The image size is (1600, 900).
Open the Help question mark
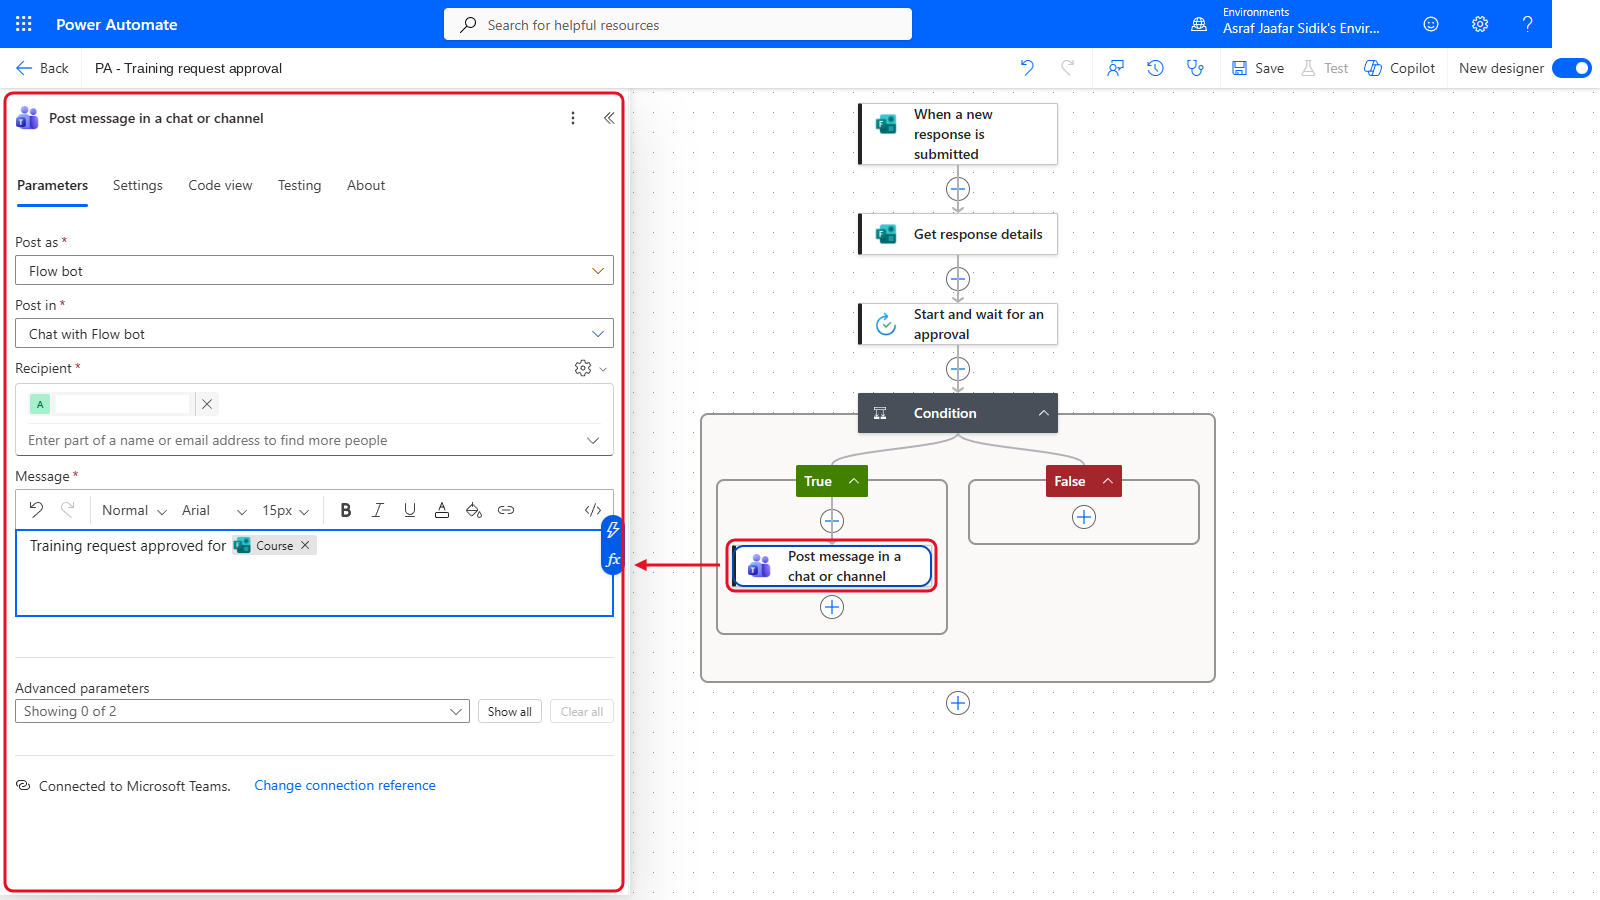tap(1527, 24)
